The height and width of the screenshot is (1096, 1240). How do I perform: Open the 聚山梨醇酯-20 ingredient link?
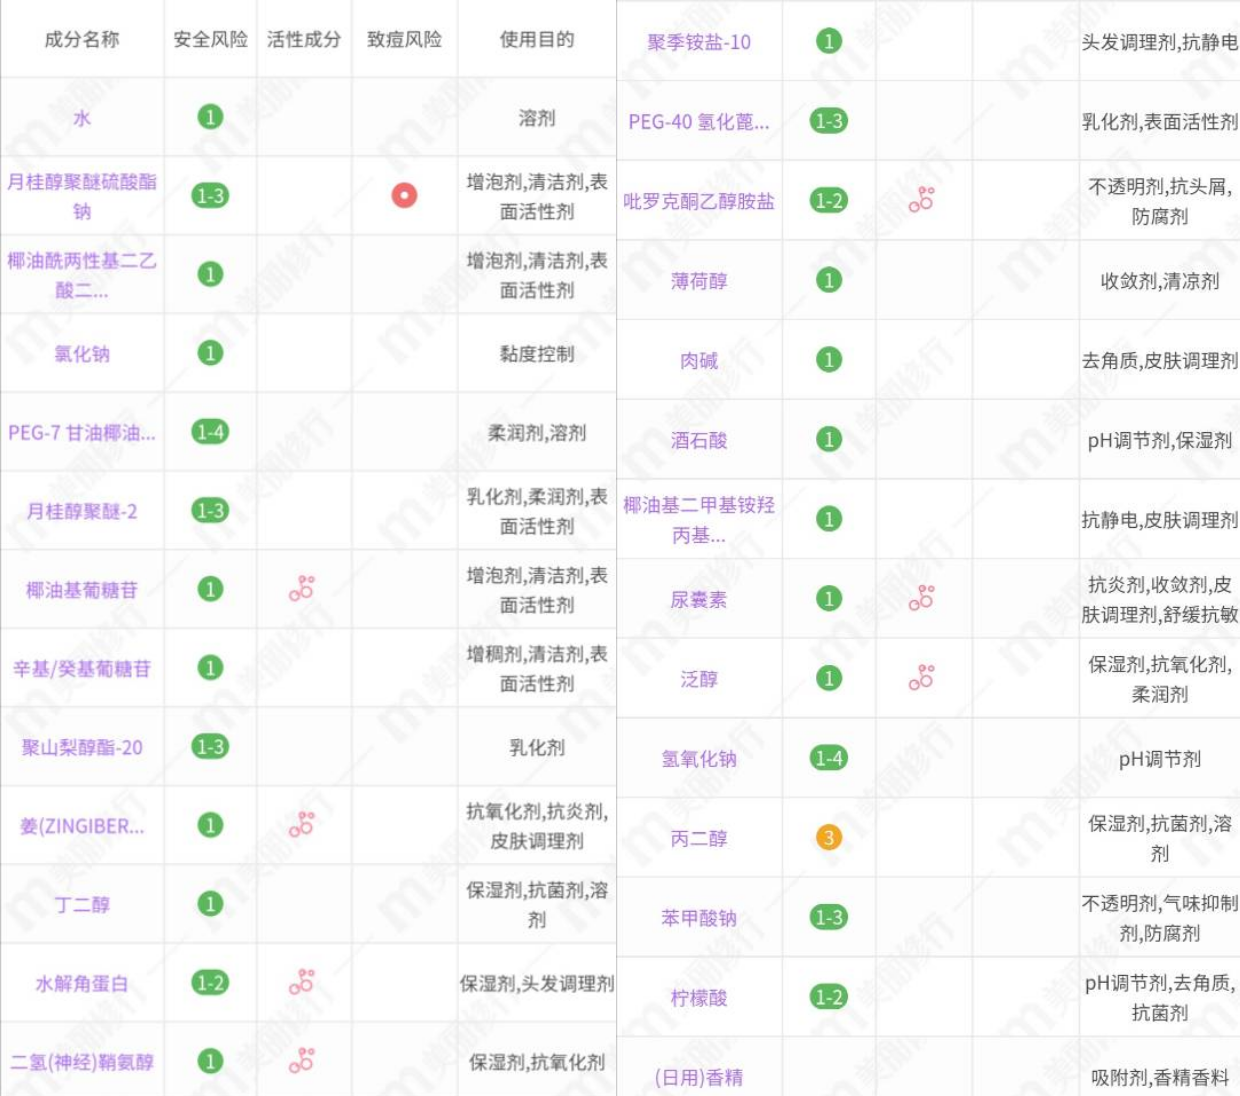(x=82, y=747)
